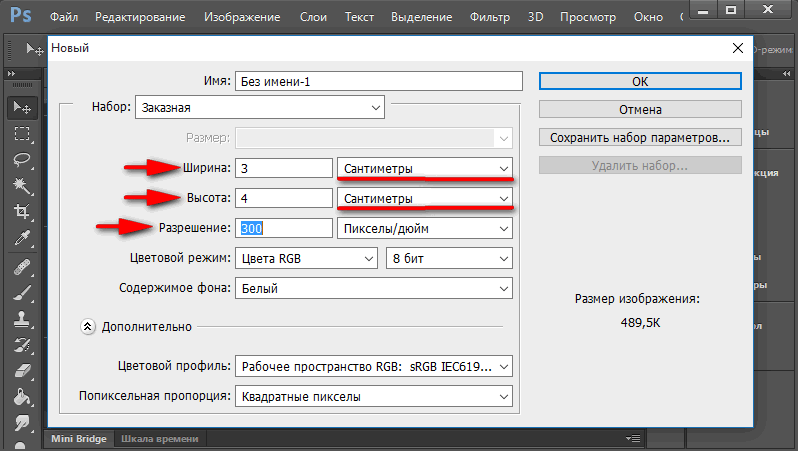Viewport: 798px width, 451px height.
Task: Open the Ширина units dropdown
Action: click(425, 168)
